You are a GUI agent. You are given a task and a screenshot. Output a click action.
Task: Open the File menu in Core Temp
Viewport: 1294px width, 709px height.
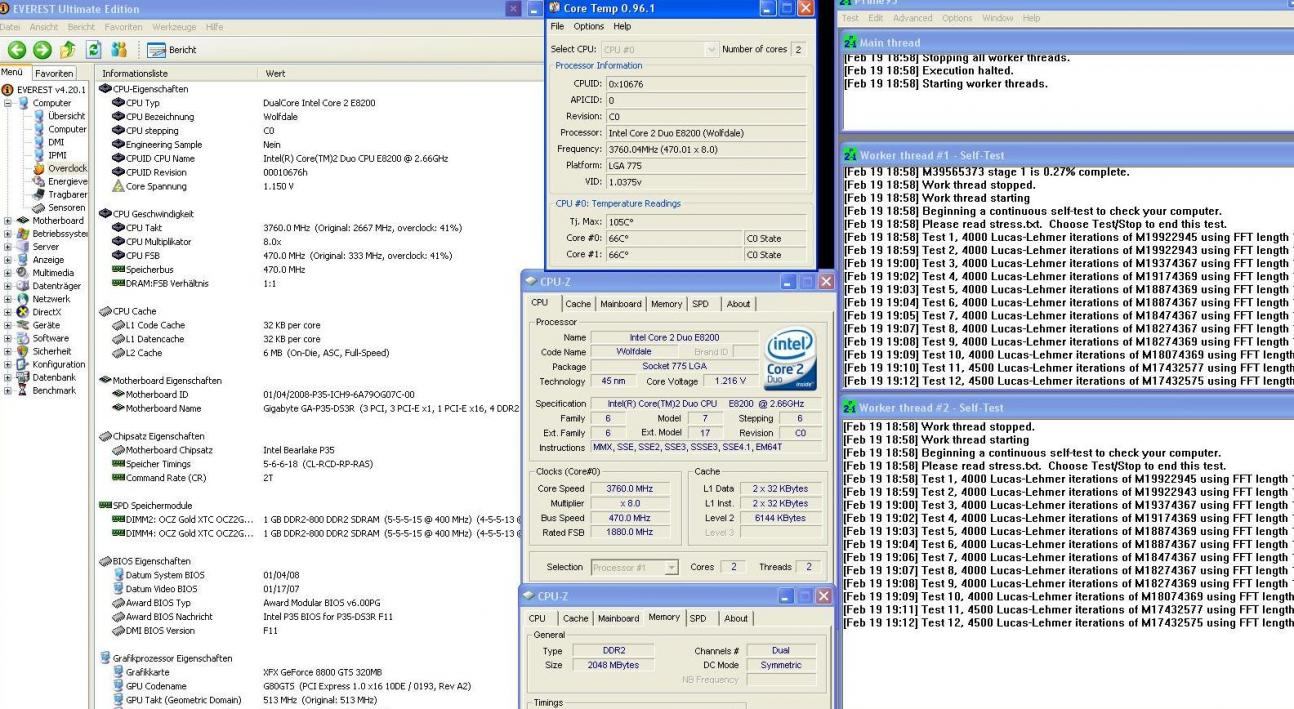tap(559, 26)
